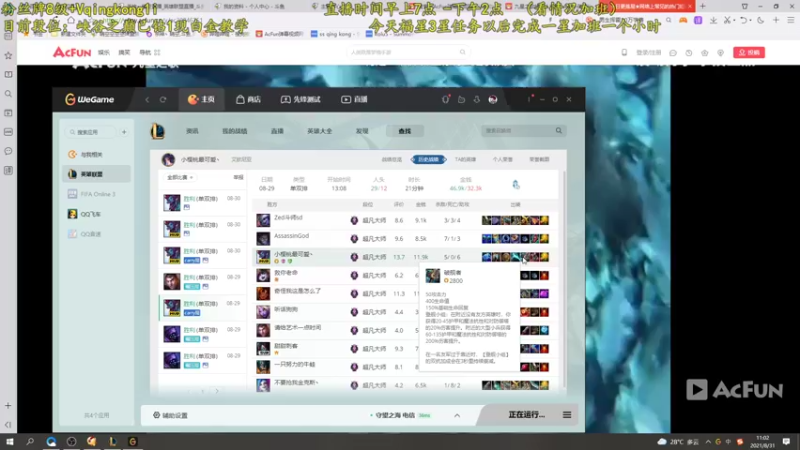
Task: Open the 先锋测试 tab
Action: coord(301,99)
